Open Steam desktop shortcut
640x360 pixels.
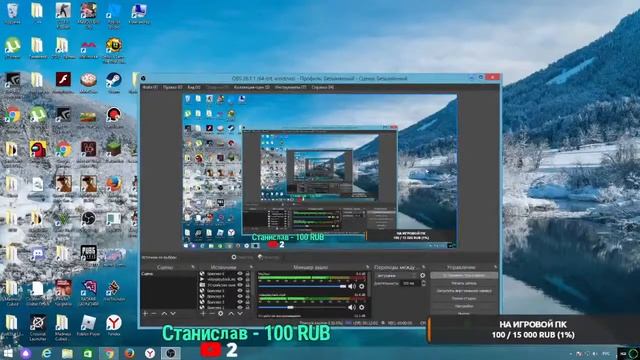pyautogui.click(x=113, y=82)
